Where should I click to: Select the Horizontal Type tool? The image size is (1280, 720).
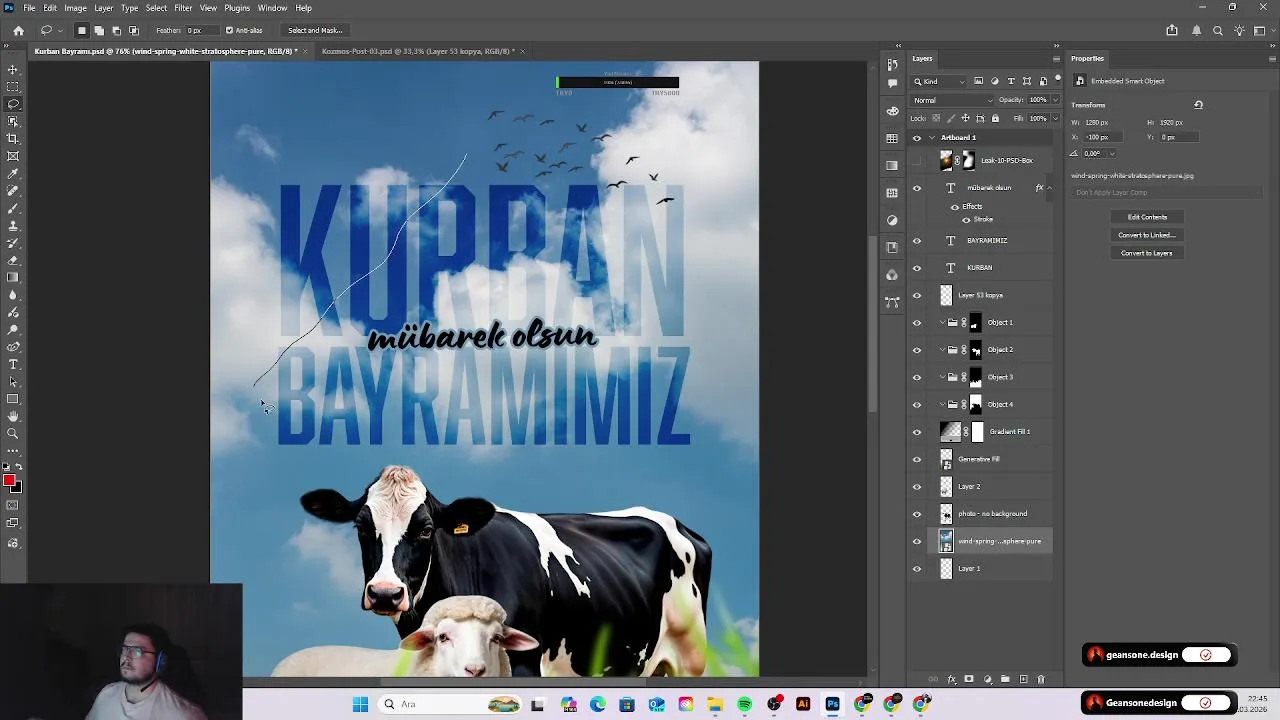point(13,364)
